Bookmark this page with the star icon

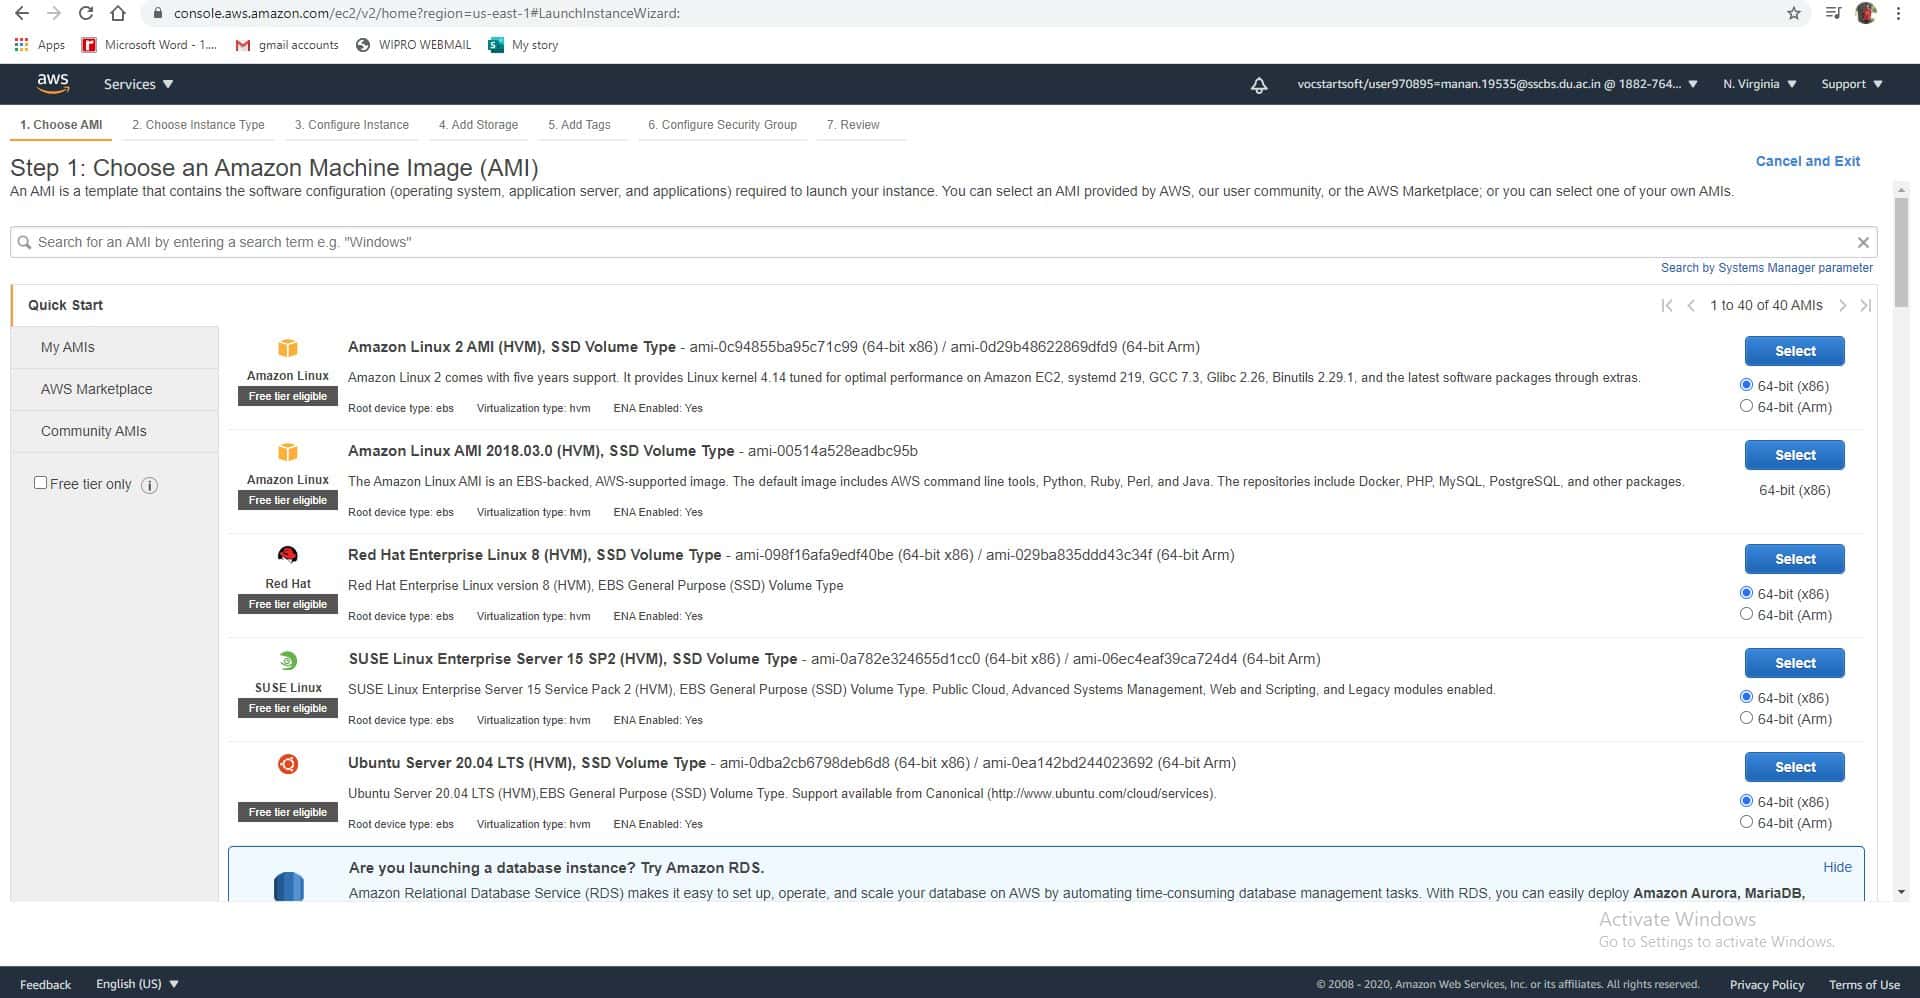[1794, 13]
